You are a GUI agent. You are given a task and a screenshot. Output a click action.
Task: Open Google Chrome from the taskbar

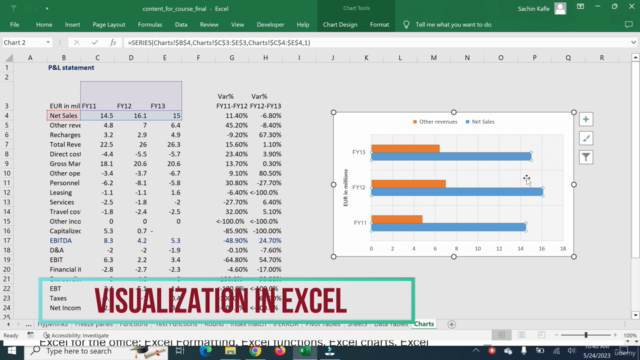point(255,351)
